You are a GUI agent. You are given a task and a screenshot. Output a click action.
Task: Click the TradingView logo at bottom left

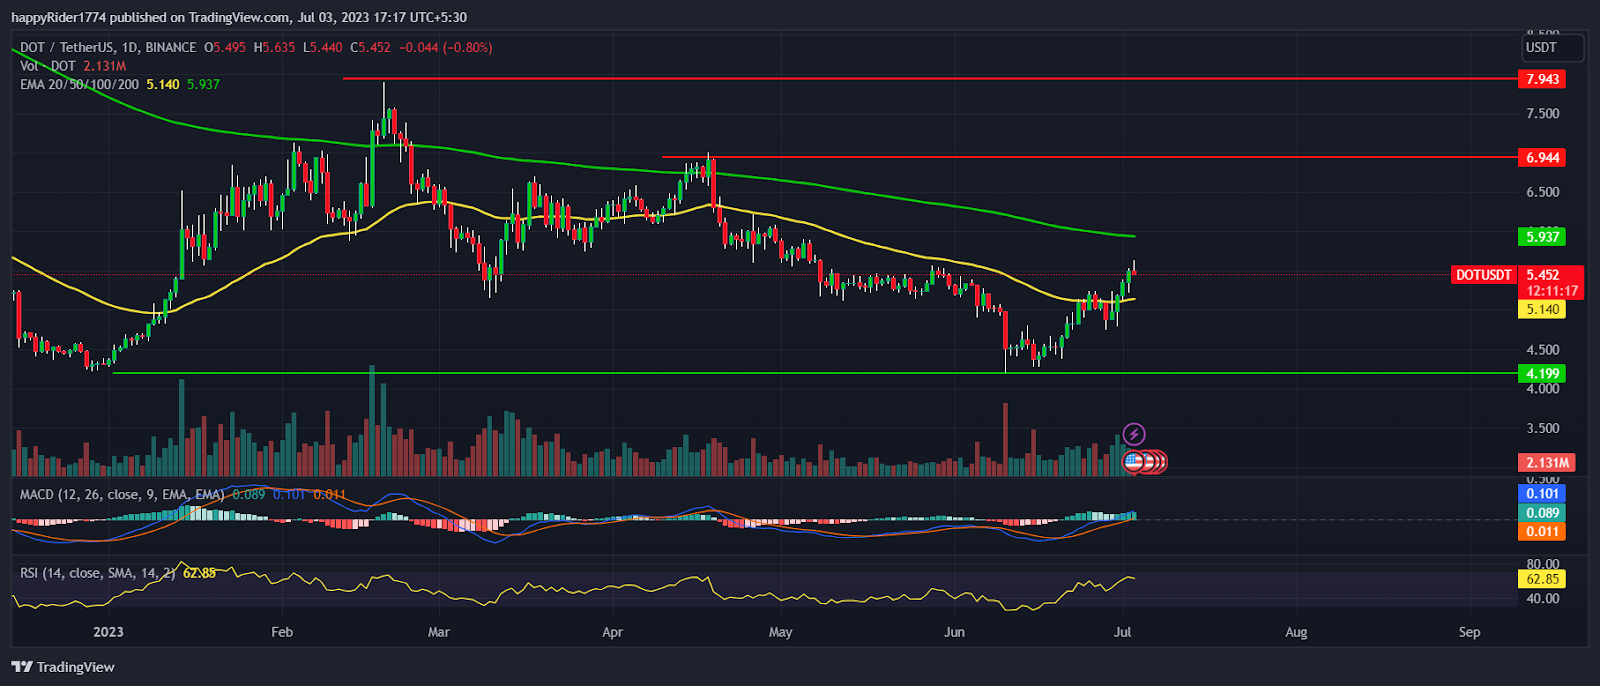point(63,667)
